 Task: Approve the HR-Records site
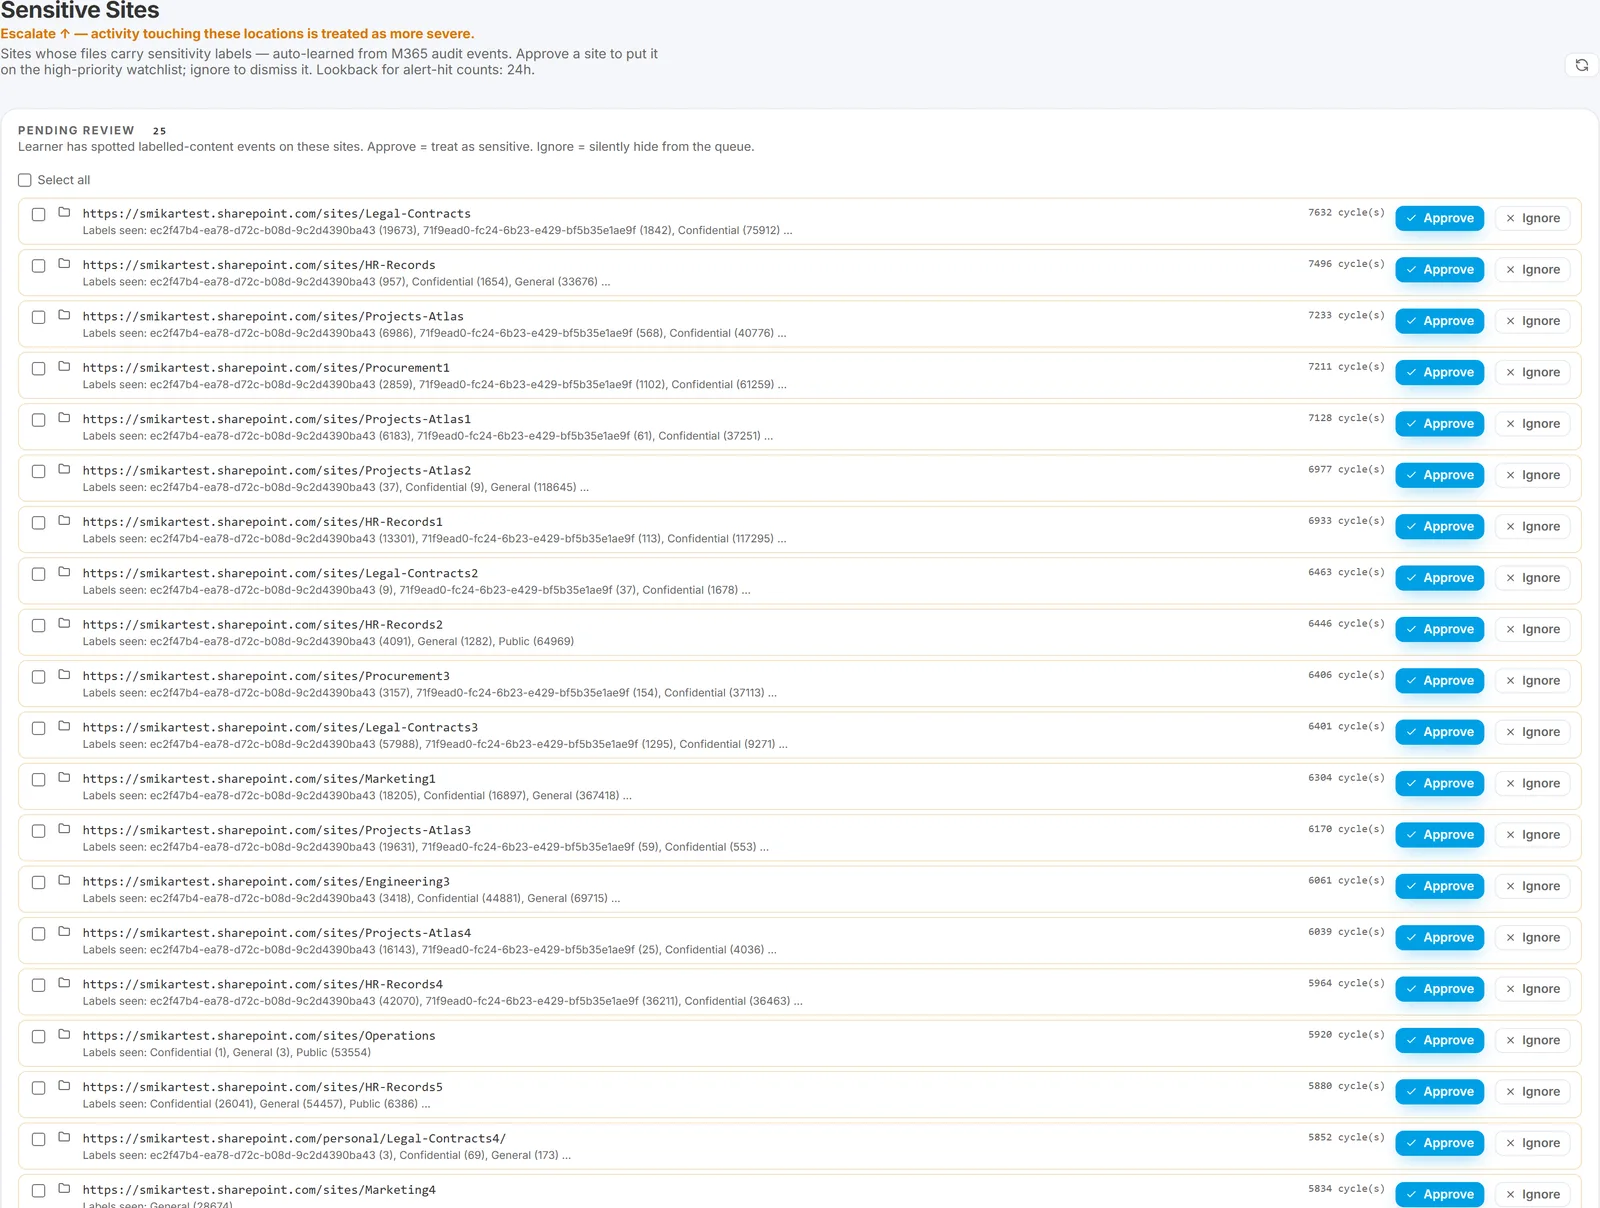tap(1439, 270)
